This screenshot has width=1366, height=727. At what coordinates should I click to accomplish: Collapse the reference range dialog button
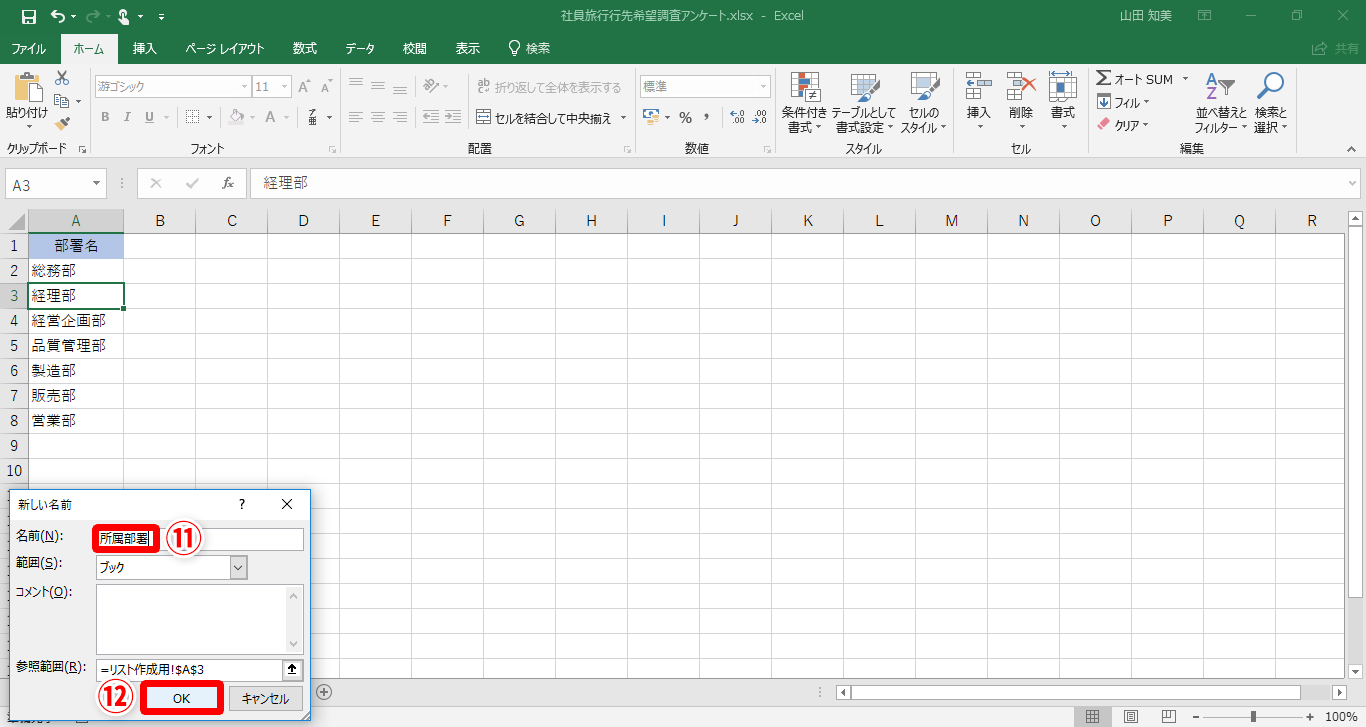tap(293, 670)
